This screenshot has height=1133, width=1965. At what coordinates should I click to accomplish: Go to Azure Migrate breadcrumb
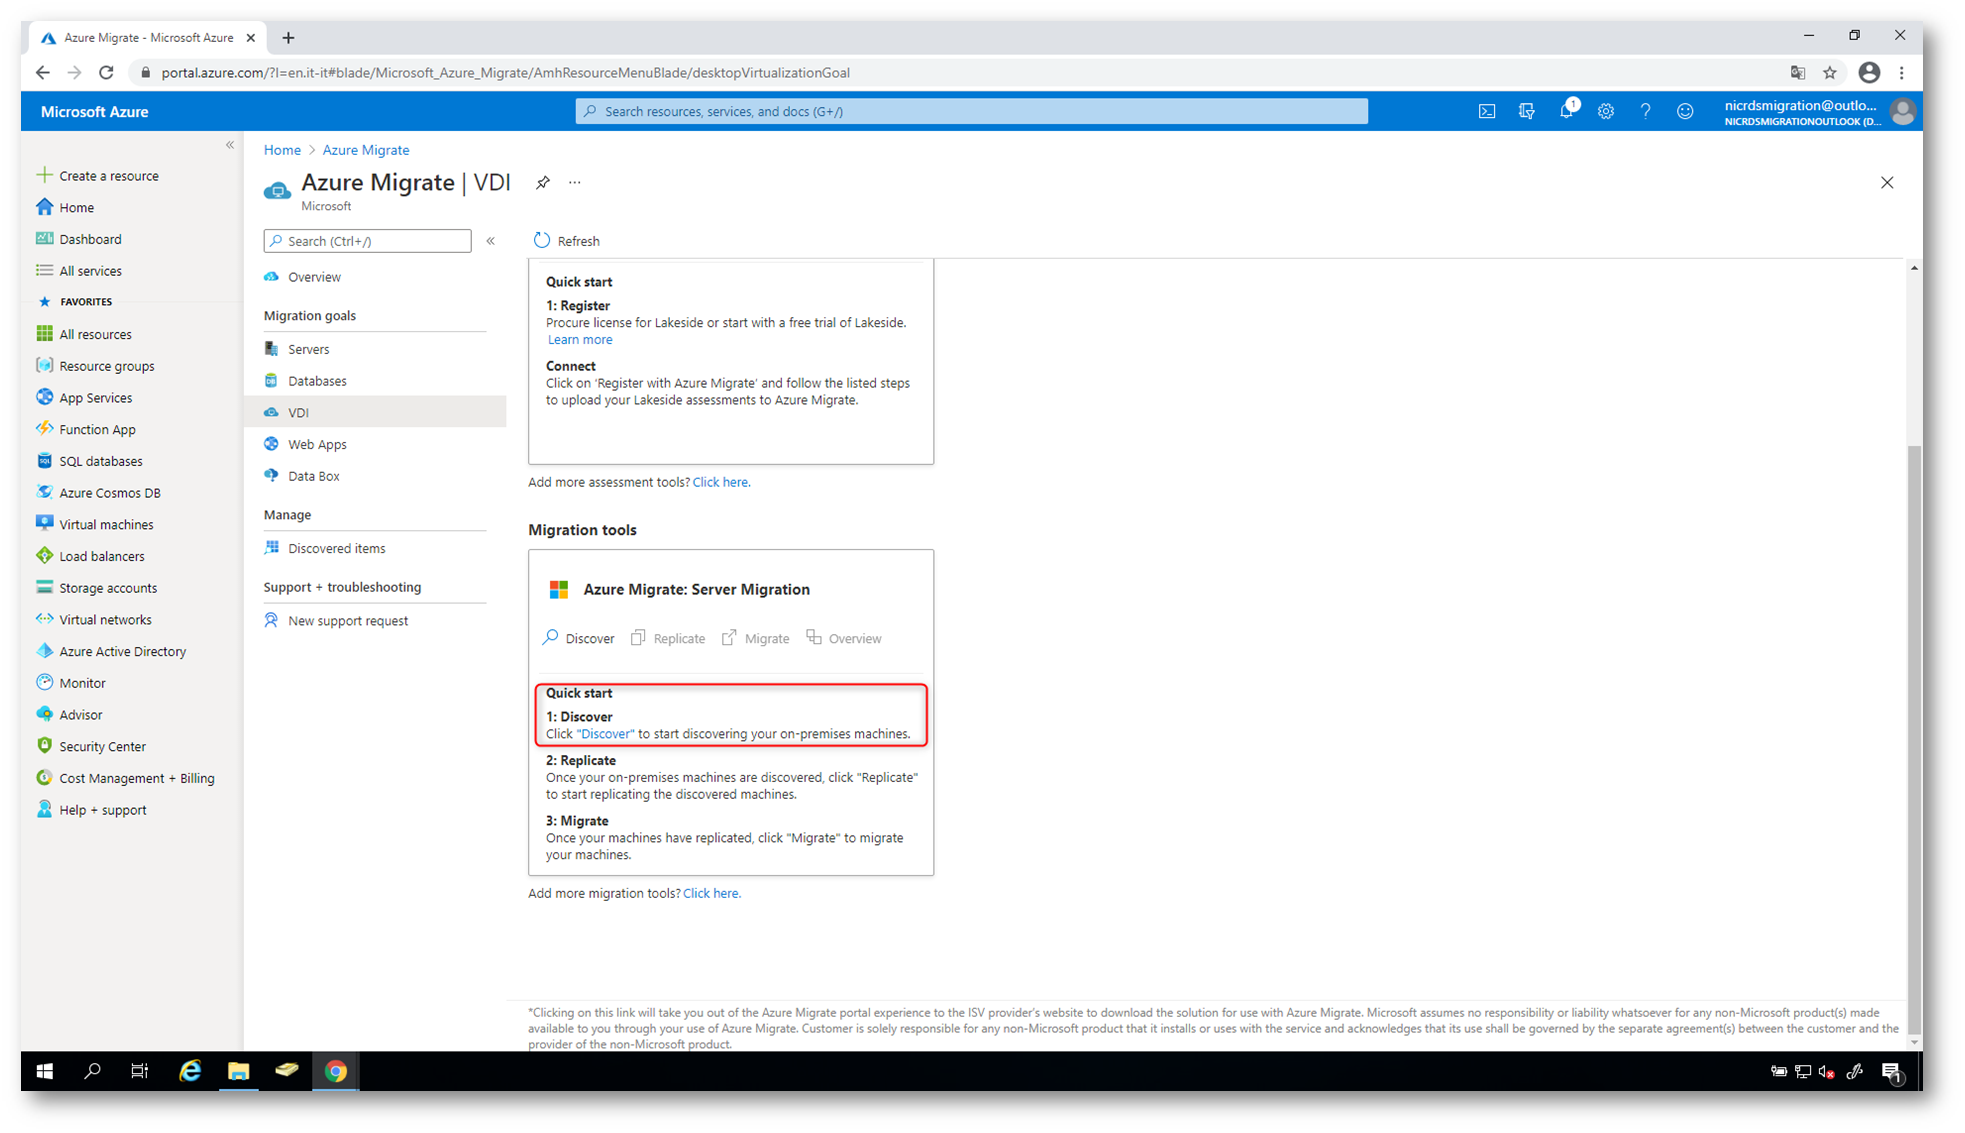click(x=366, y=150)
